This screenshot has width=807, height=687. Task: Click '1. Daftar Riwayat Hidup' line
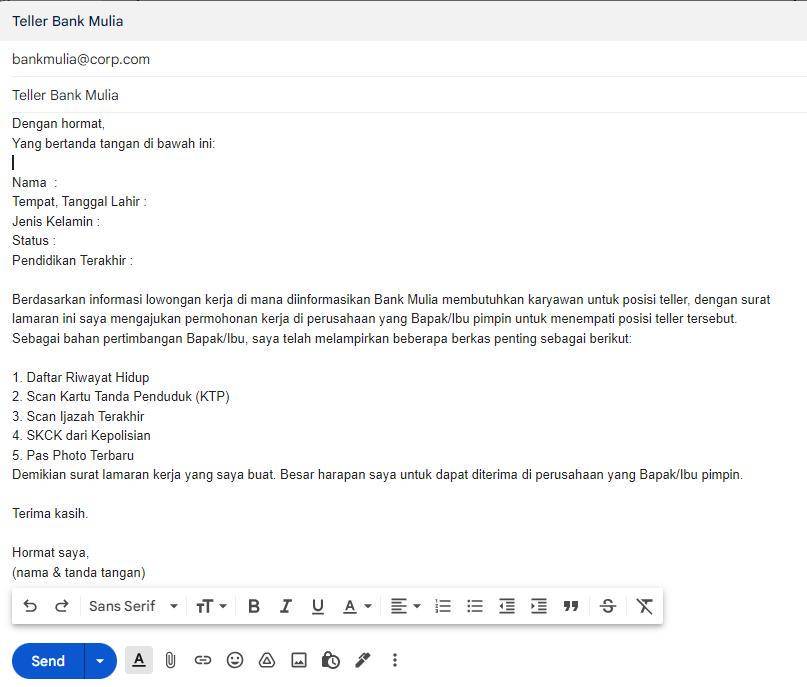81,377
